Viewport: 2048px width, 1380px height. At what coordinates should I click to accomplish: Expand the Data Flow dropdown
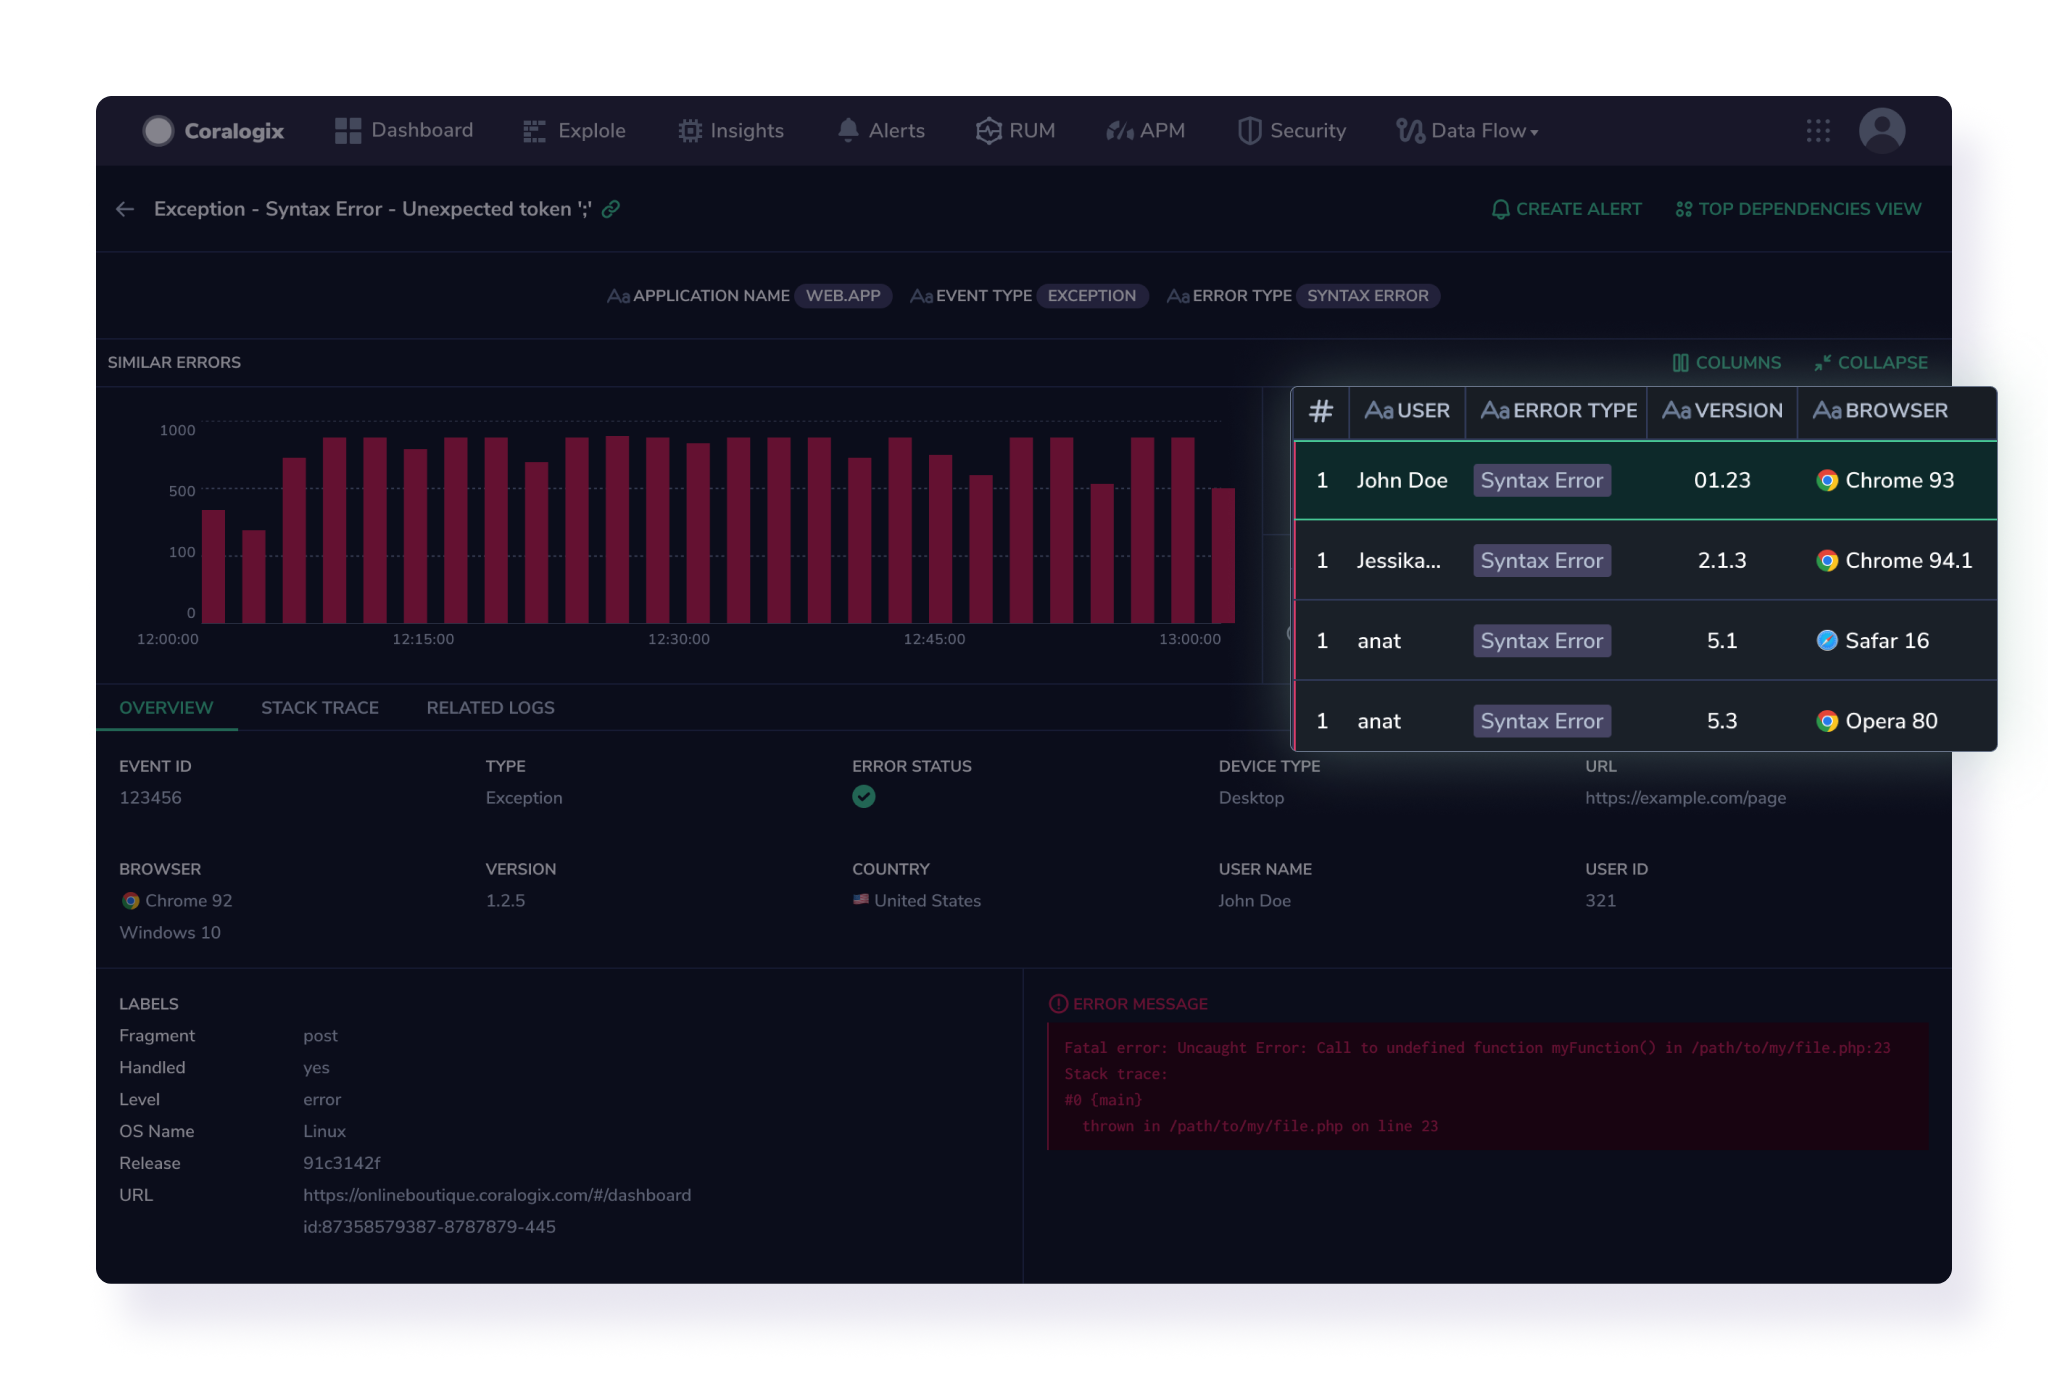tap(1467, 131)
